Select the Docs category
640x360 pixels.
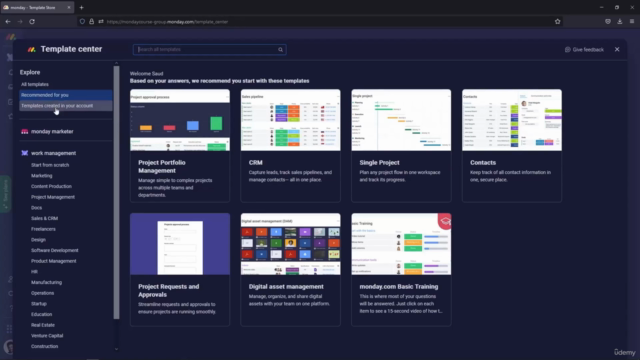click(36, 208)
